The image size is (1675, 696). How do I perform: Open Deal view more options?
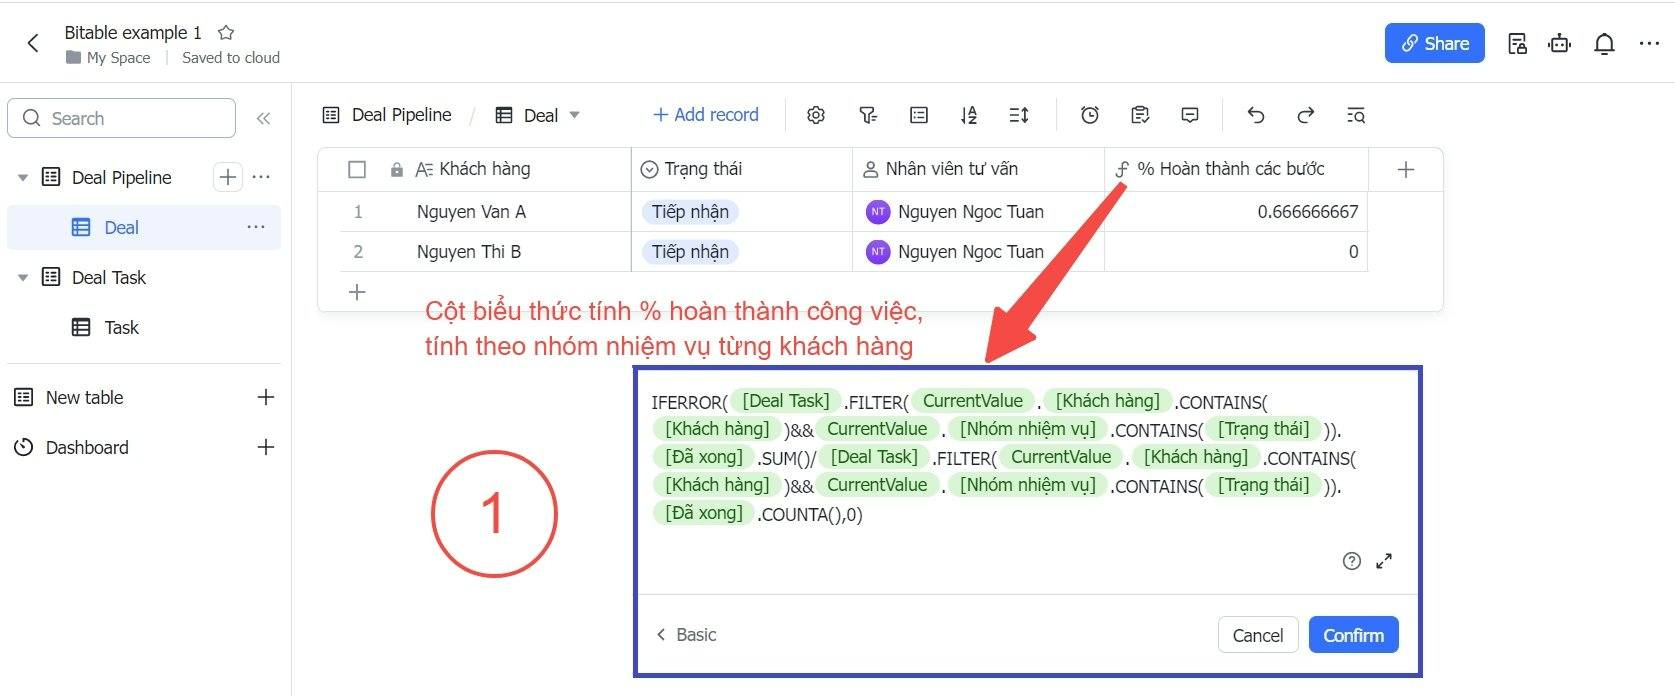[256, 227]
